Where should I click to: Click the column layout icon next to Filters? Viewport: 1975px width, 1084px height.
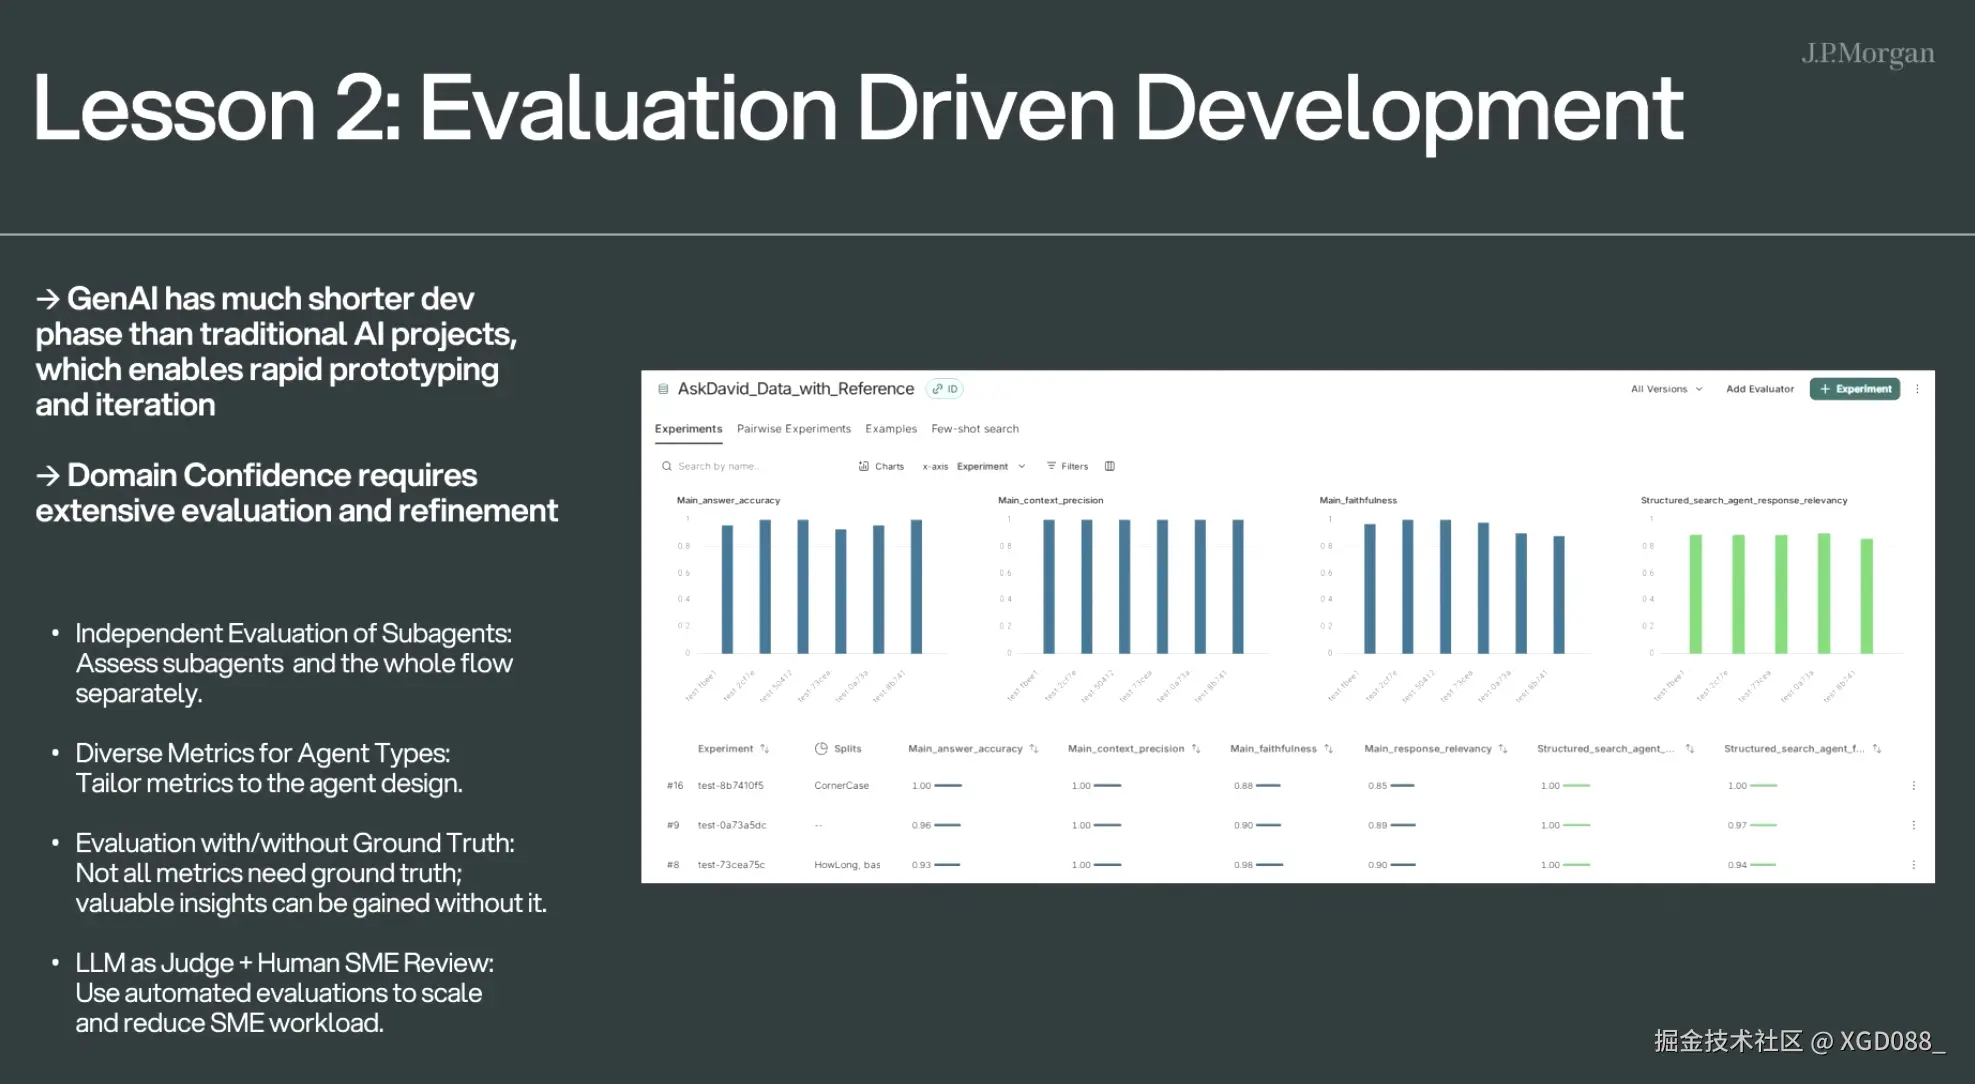(1109, 466)
